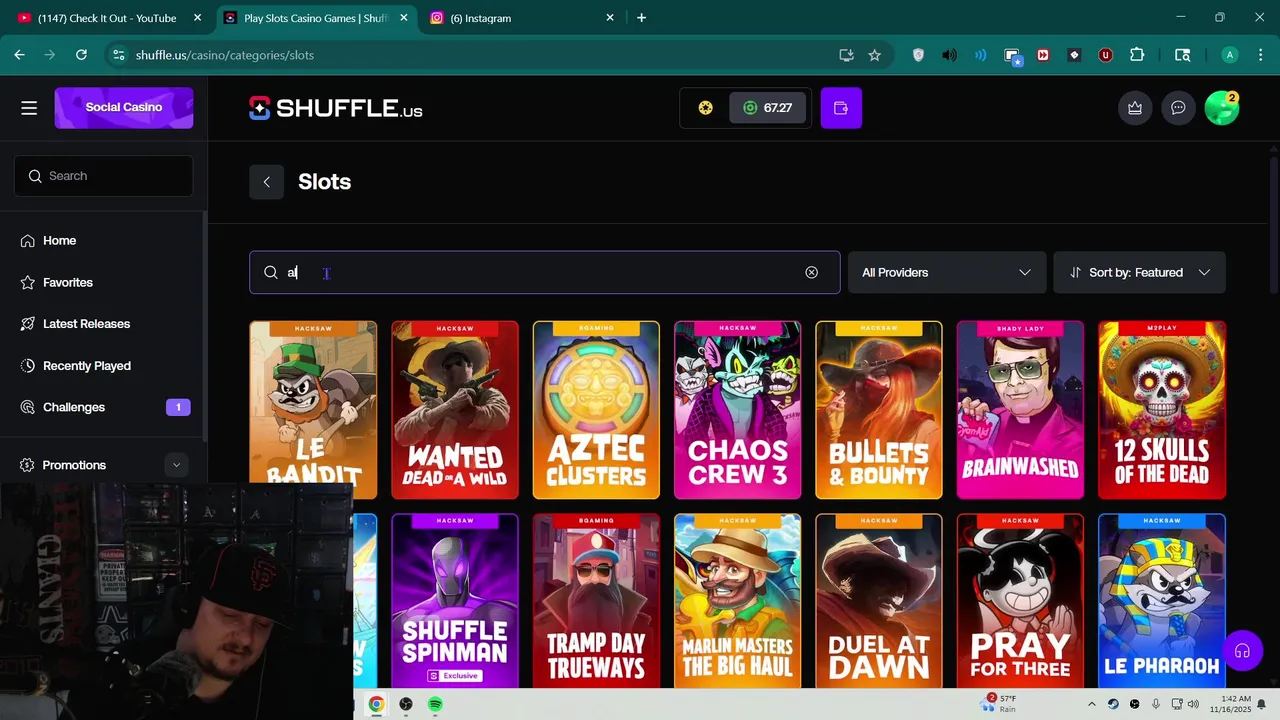The width and height of the screenshot is (1280, 720).
Task: Go back with the Slots arrow
Action: click(267, 182)
